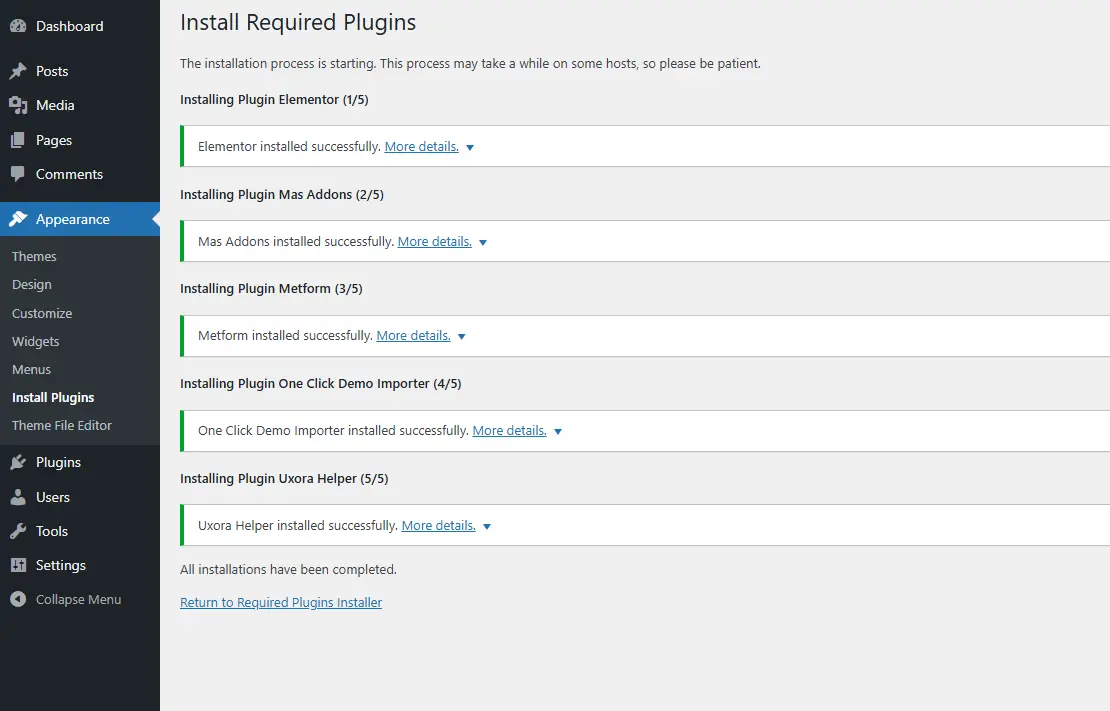Viewport: 1110px width, 711px height.
Task: Select Install Plugins submenu item
Action: [53, 398]
